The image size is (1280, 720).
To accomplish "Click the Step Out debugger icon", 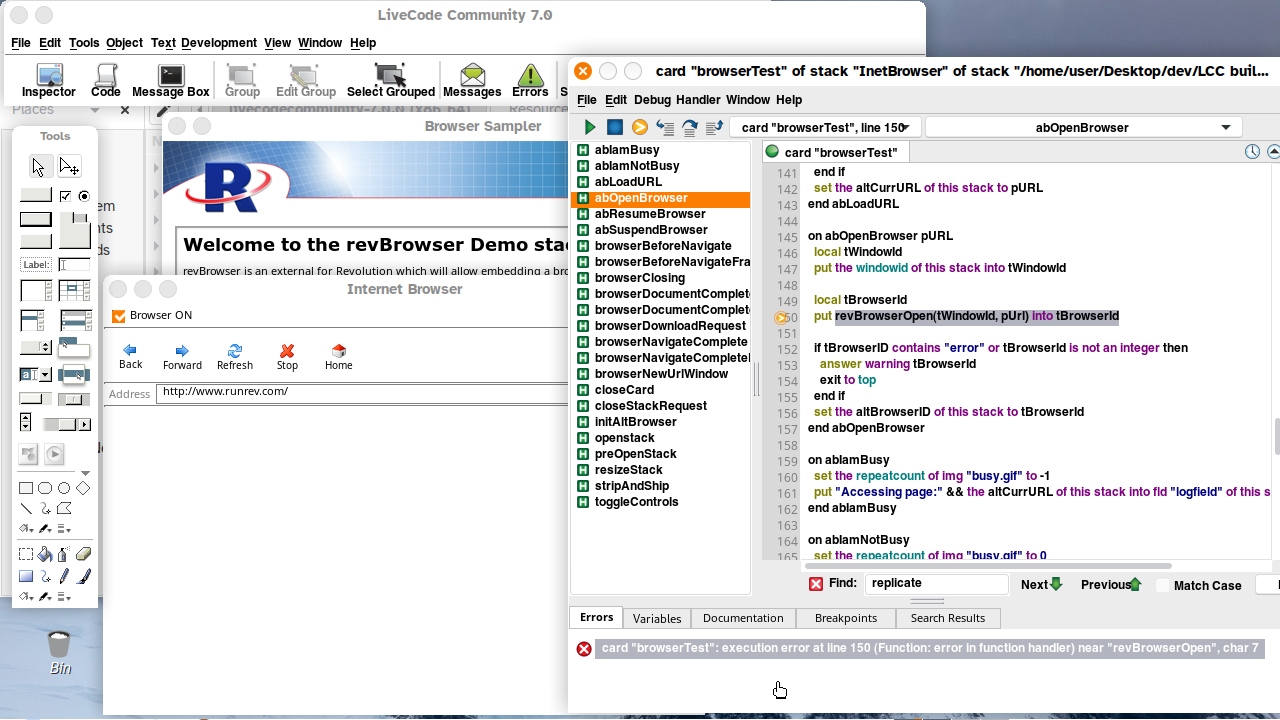I will point(714,127).
